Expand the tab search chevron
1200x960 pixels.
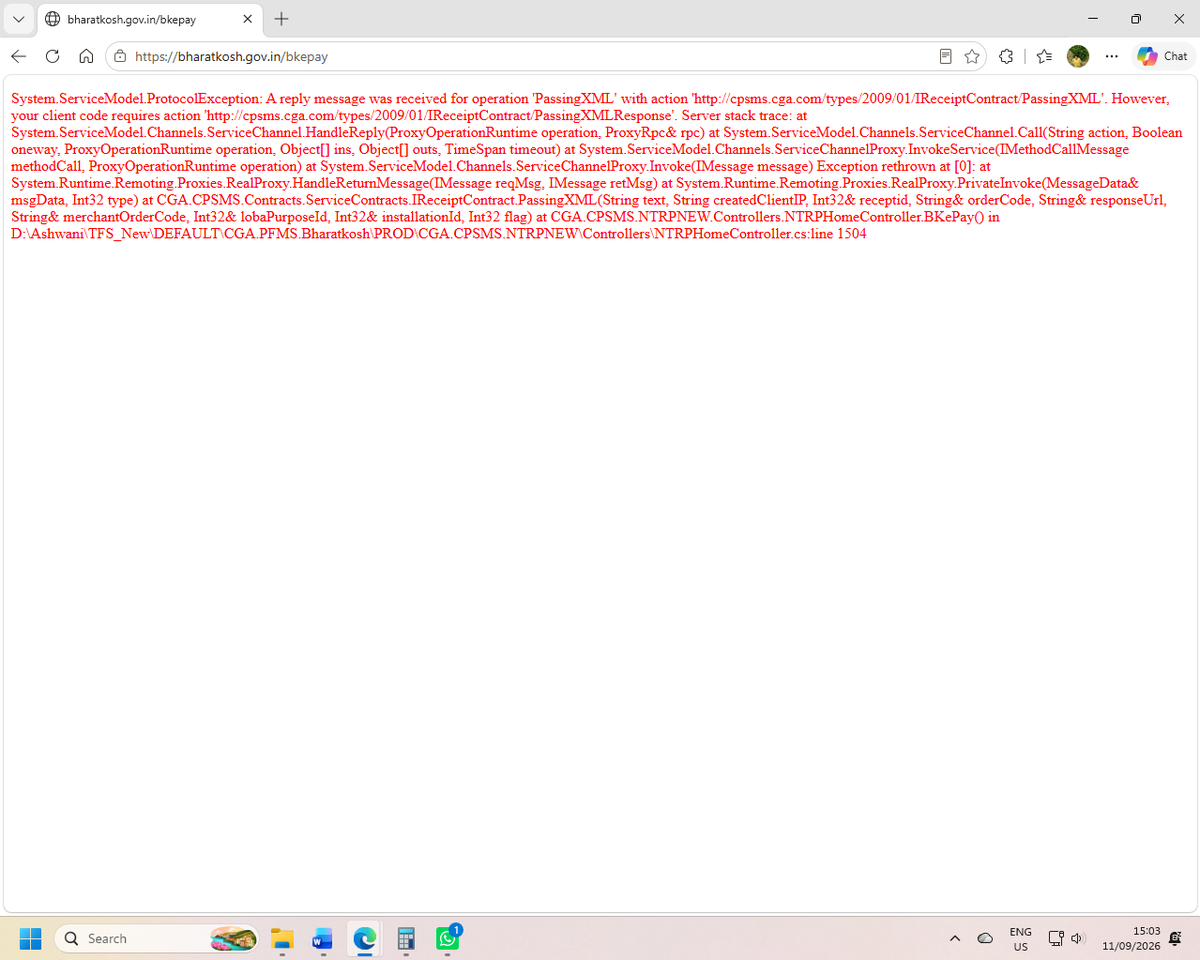point(19,19)
